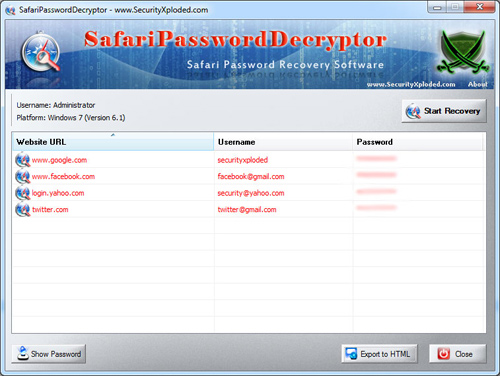
Task: Minimize the SafariPasswordDecryptor window
Action: [438, 7]
